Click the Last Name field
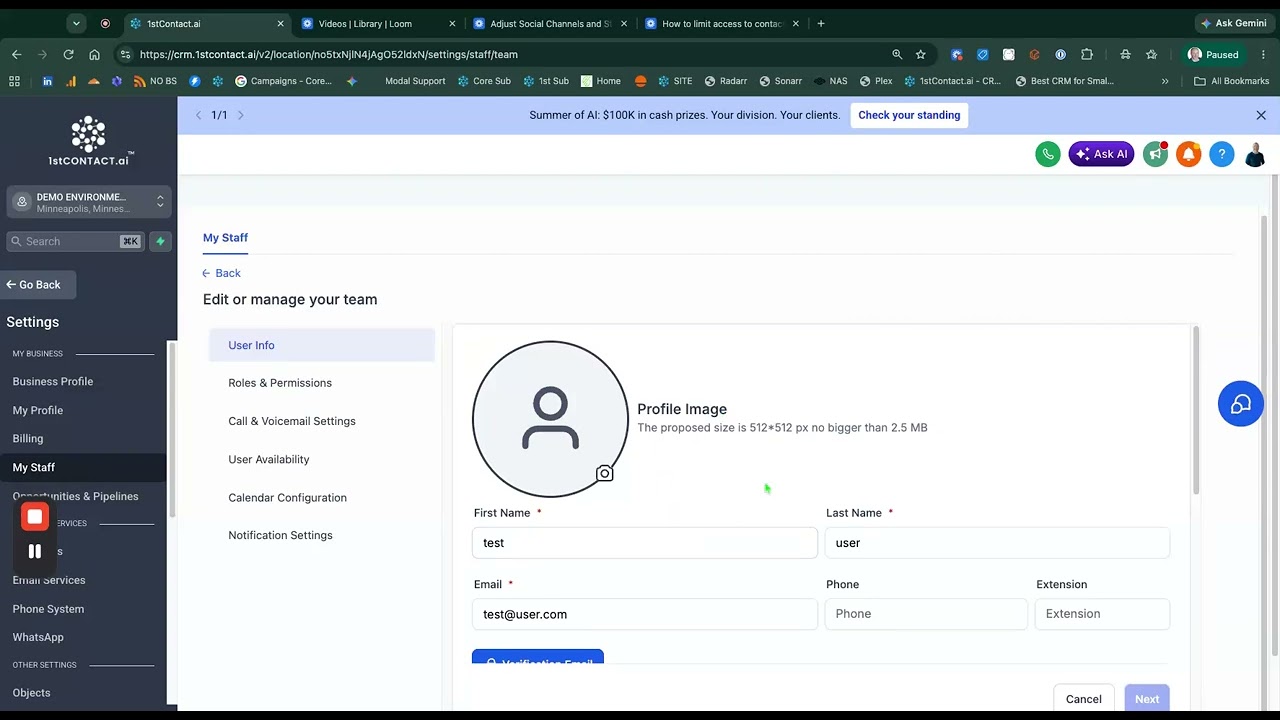1280x720 pixels. point(997,543)
